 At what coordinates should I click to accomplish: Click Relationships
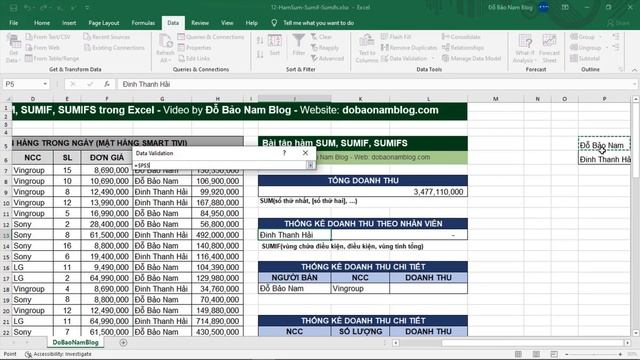pos(463,48)
